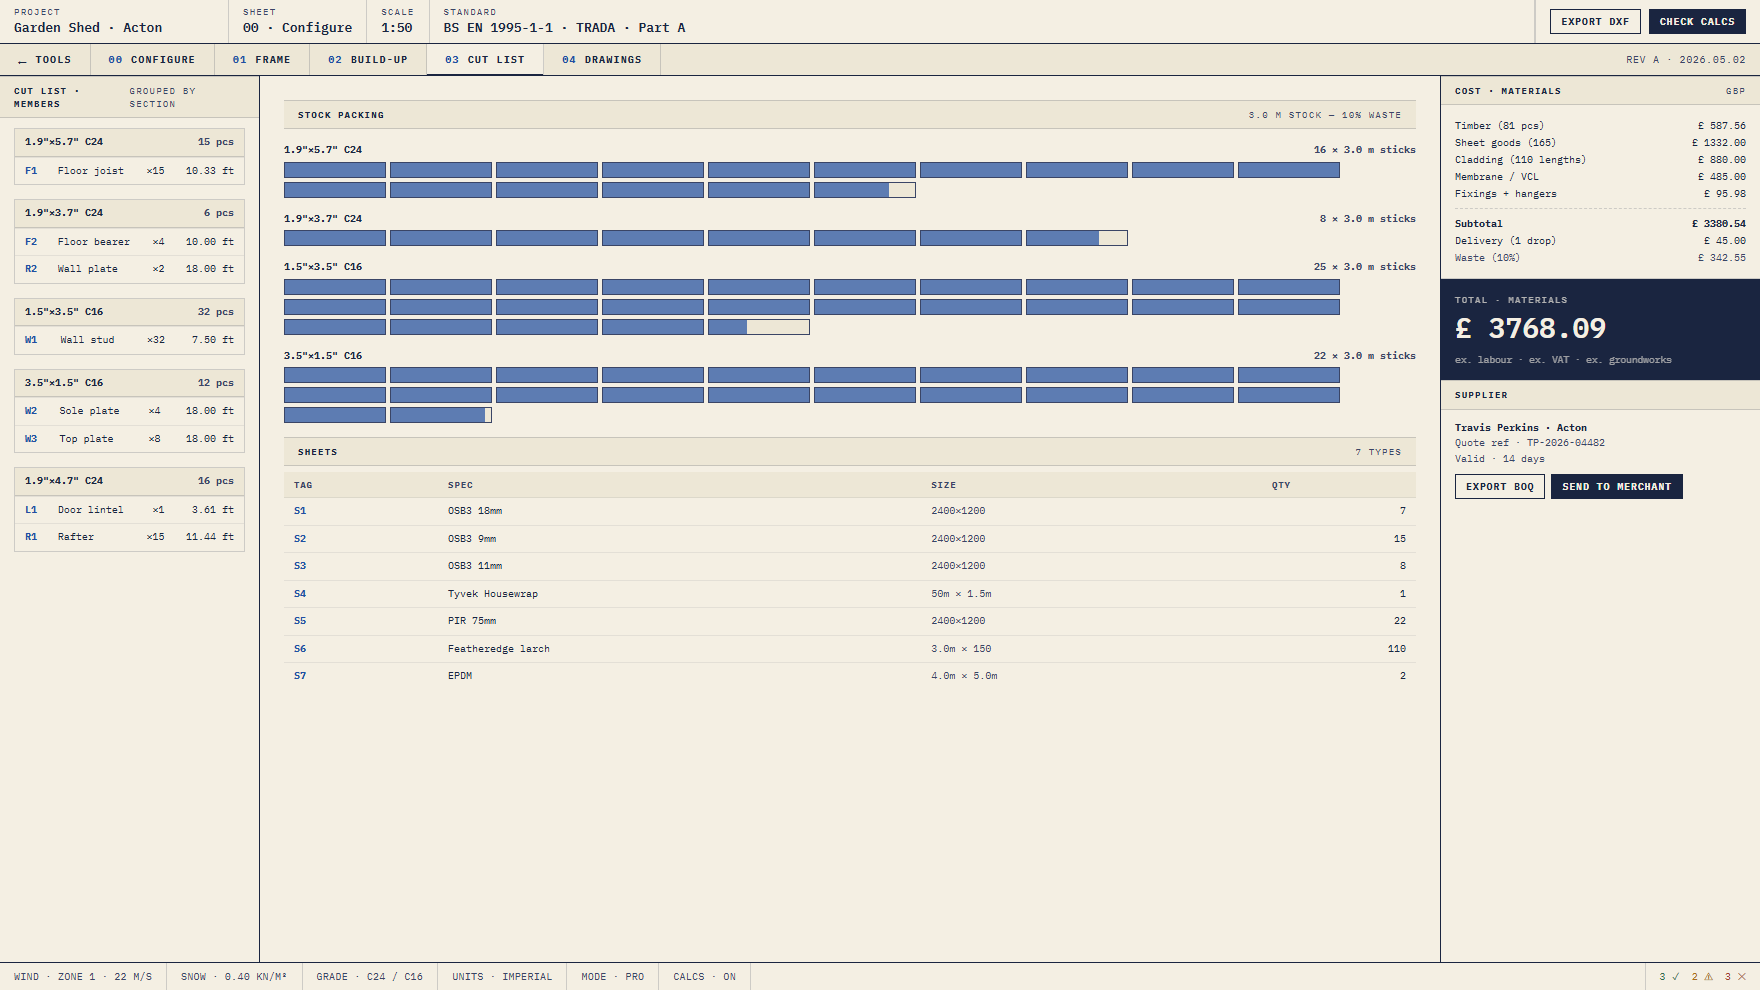Image resolution: width=1760 pixels, height=990 pixels.
Task: Click the S2 OSB3 9mm sheet row
Action: click(x=850, y=539)
